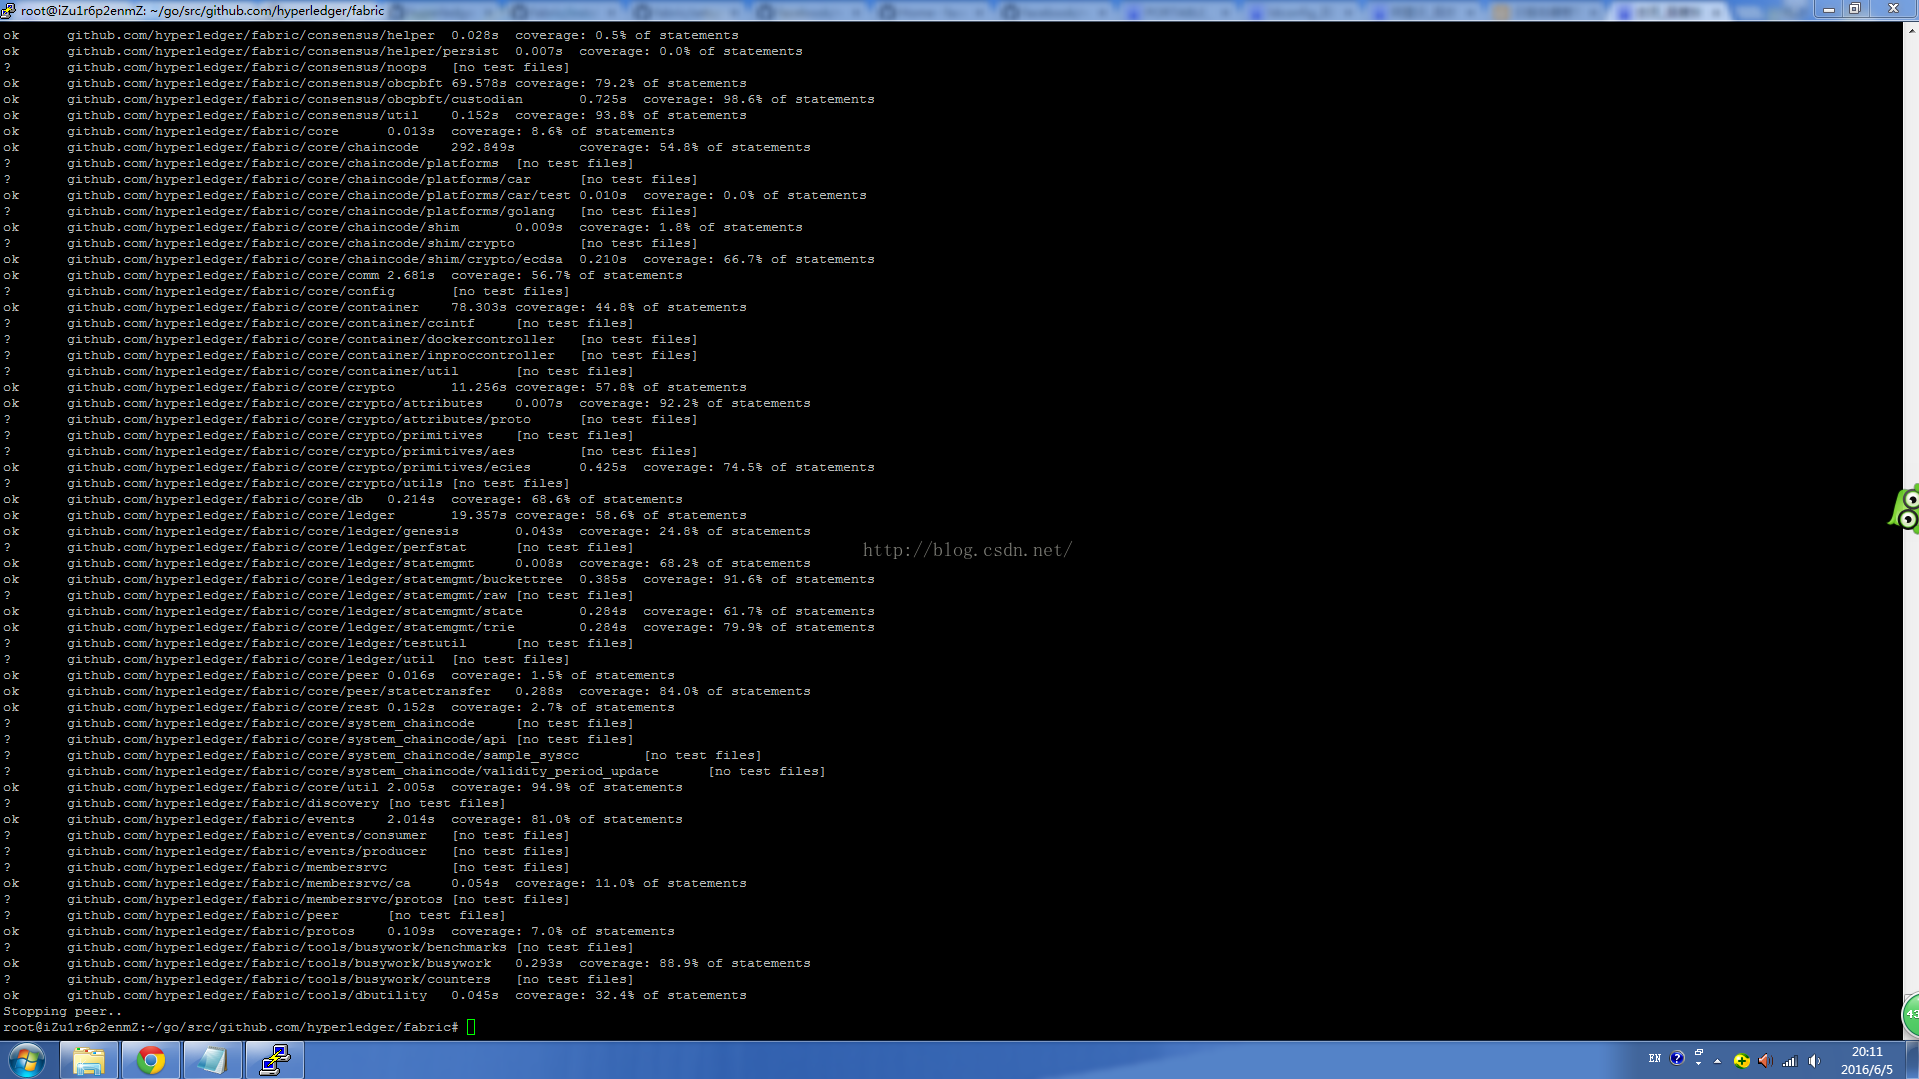Image resolution: width=1919 pixels, height=1079 pixels.
Task: Open the Windows Start menu orb
Action: pos(27,1060)
